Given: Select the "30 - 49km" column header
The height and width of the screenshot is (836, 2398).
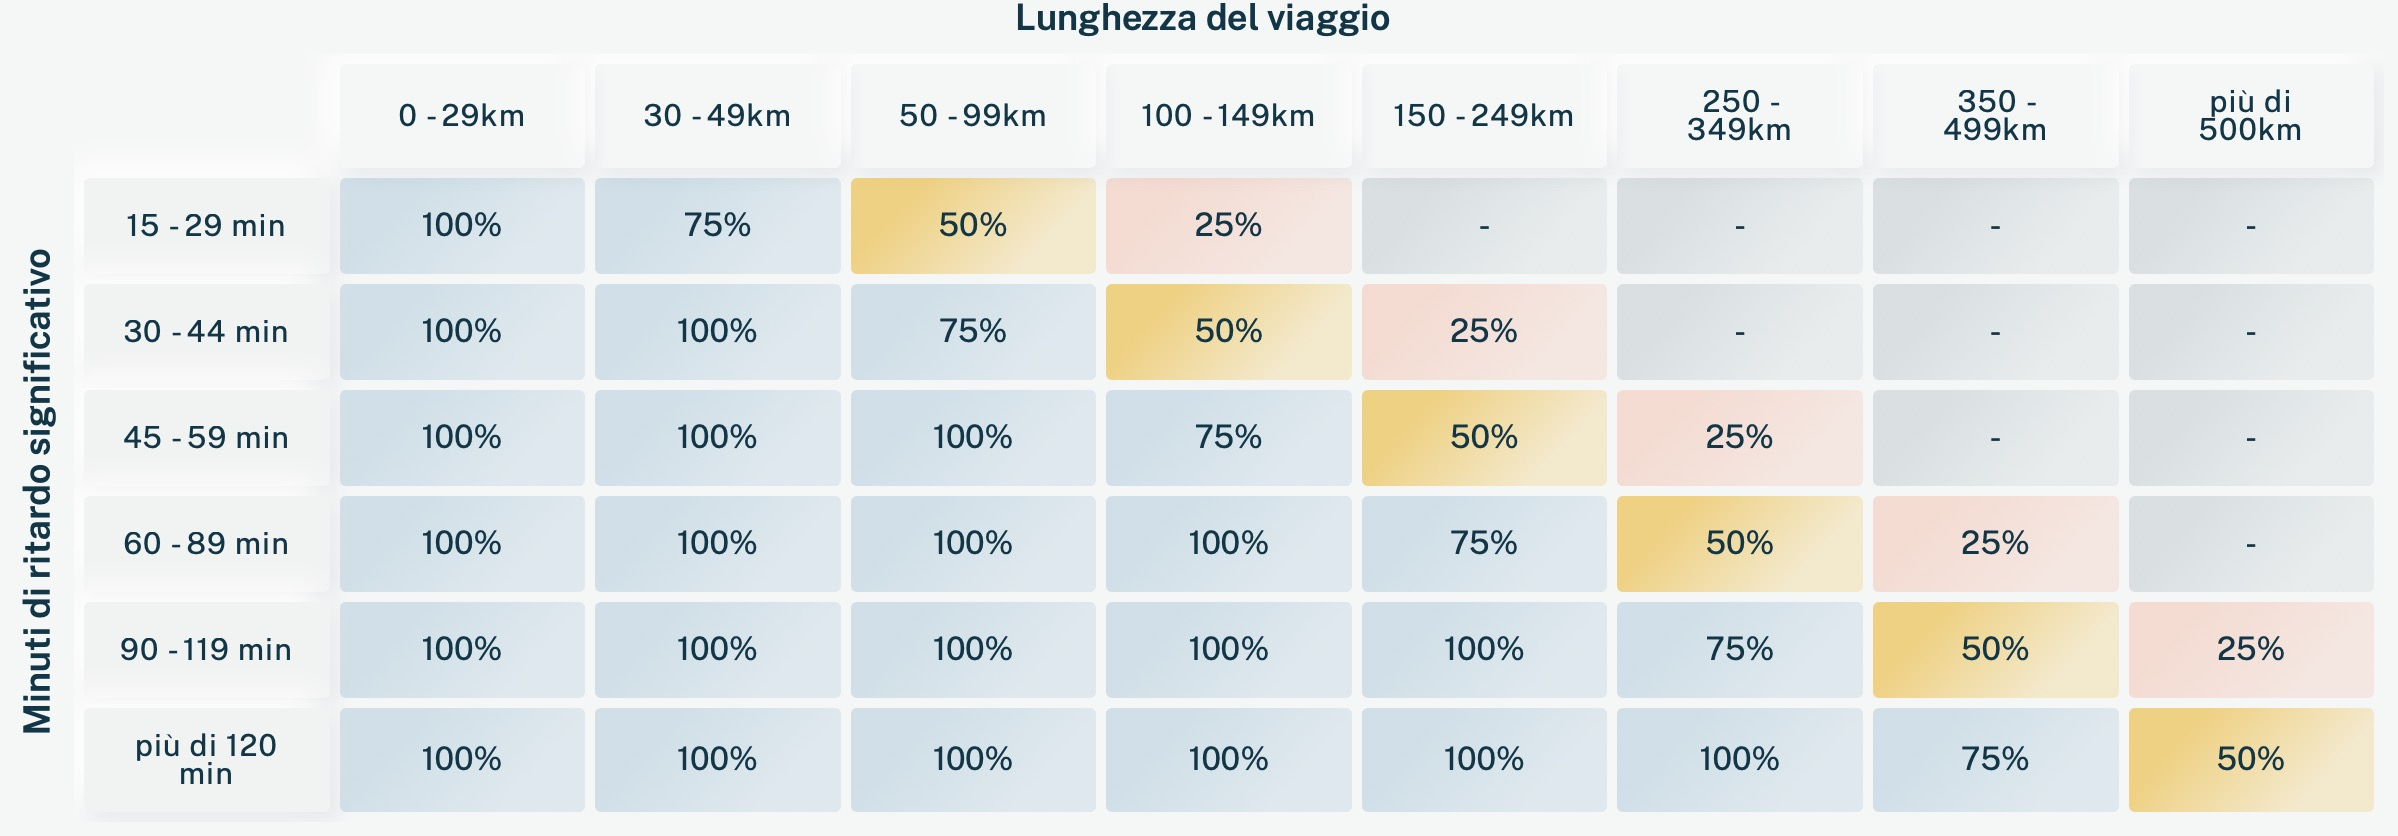Looking at the screenshot, I should tap(717, 116).
